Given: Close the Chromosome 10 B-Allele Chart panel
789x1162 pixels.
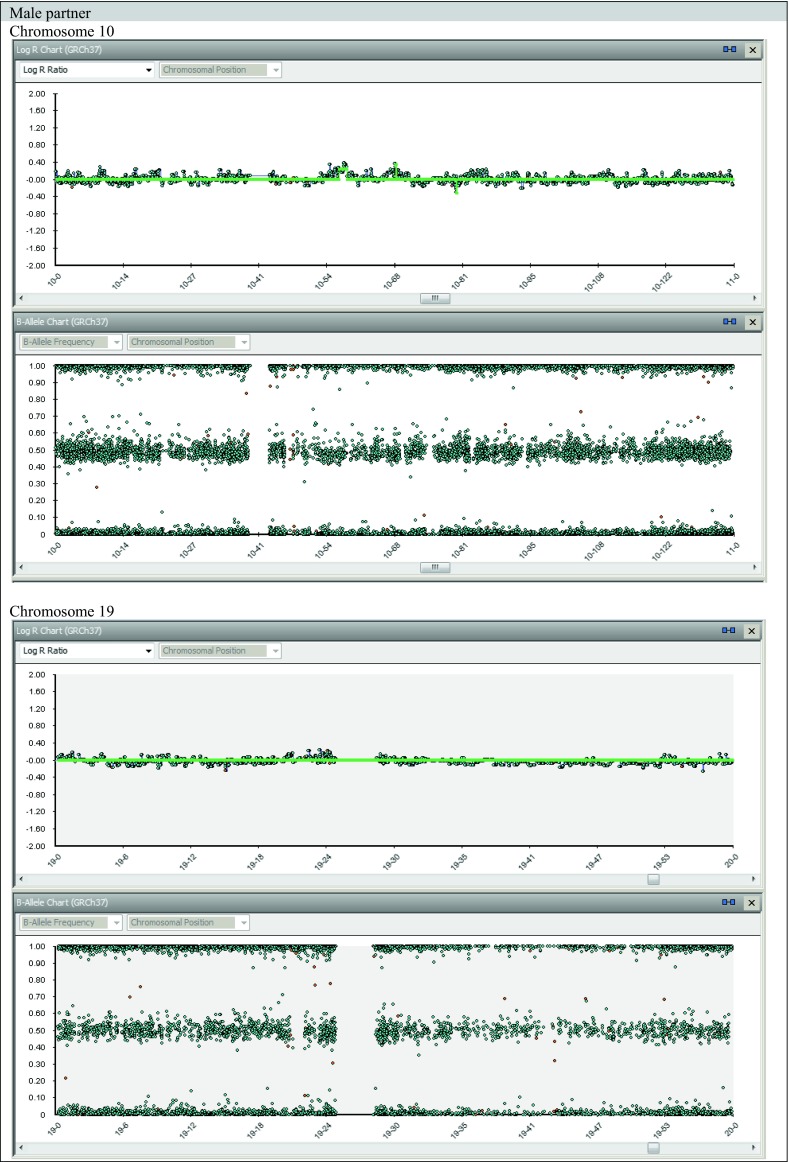Looking at the screenshot, I should click(x=753, y=322).
